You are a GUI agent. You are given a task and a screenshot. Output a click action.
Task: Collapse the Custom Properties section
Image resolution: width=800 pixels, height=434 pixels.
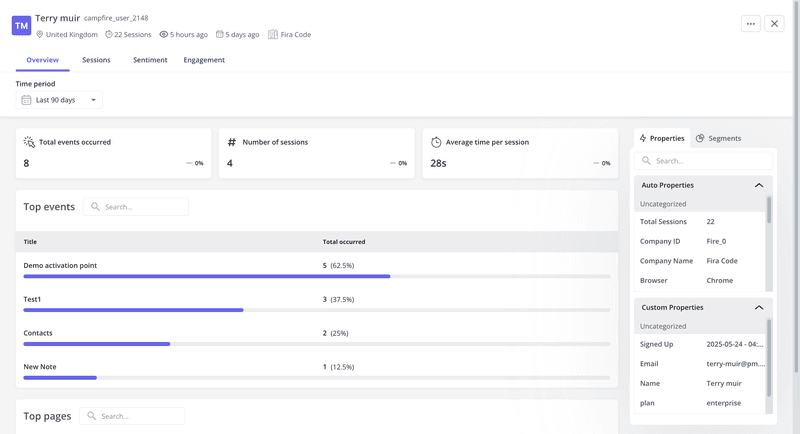point(759,307)
